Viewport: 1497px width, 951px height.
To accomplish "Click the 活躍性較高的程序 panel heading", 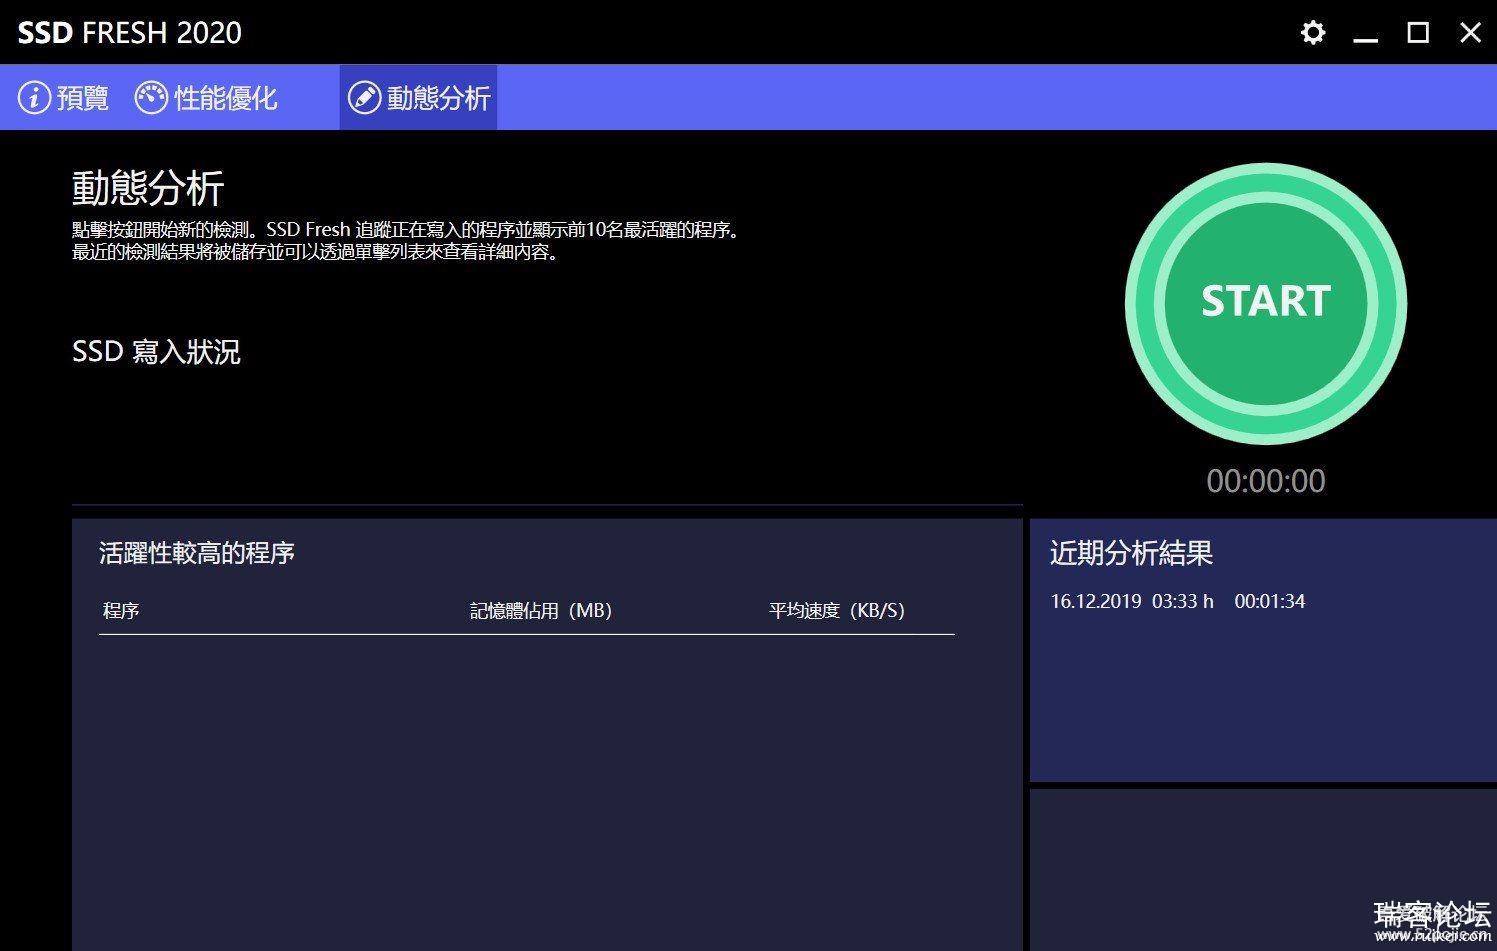I will 197,553.
